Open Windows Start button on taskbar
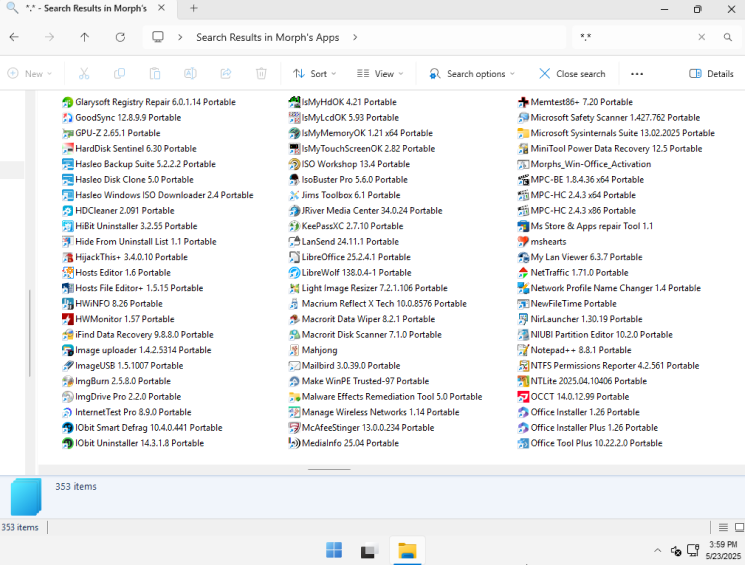745x565 pixels. click(334, 550)
